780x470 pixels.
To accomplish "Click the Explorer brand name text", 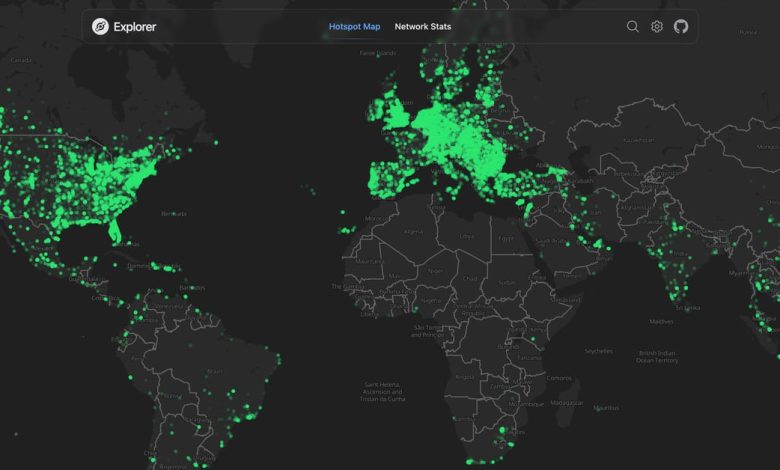I will [x=136, y=27].
